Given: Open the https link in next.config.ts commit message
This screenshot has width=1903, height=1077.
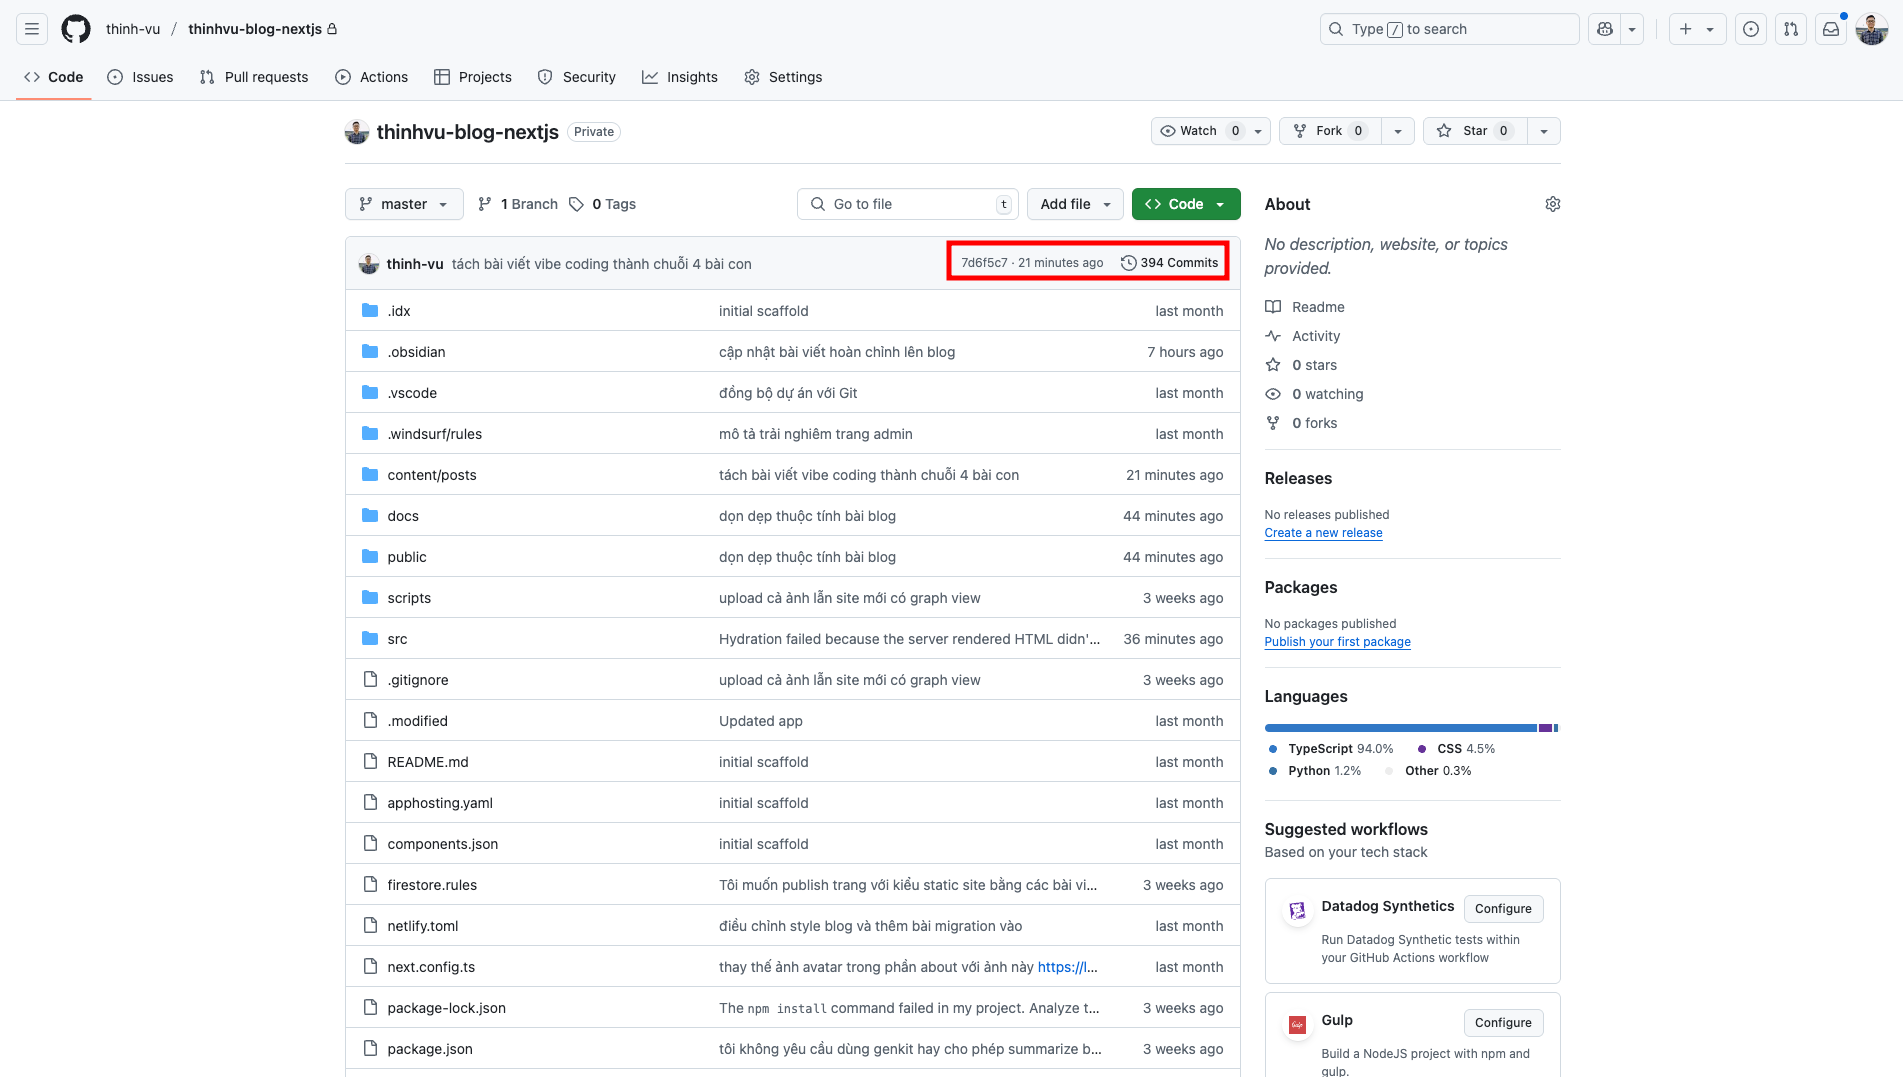Looking at the screenshot, I should point(1067,967).
